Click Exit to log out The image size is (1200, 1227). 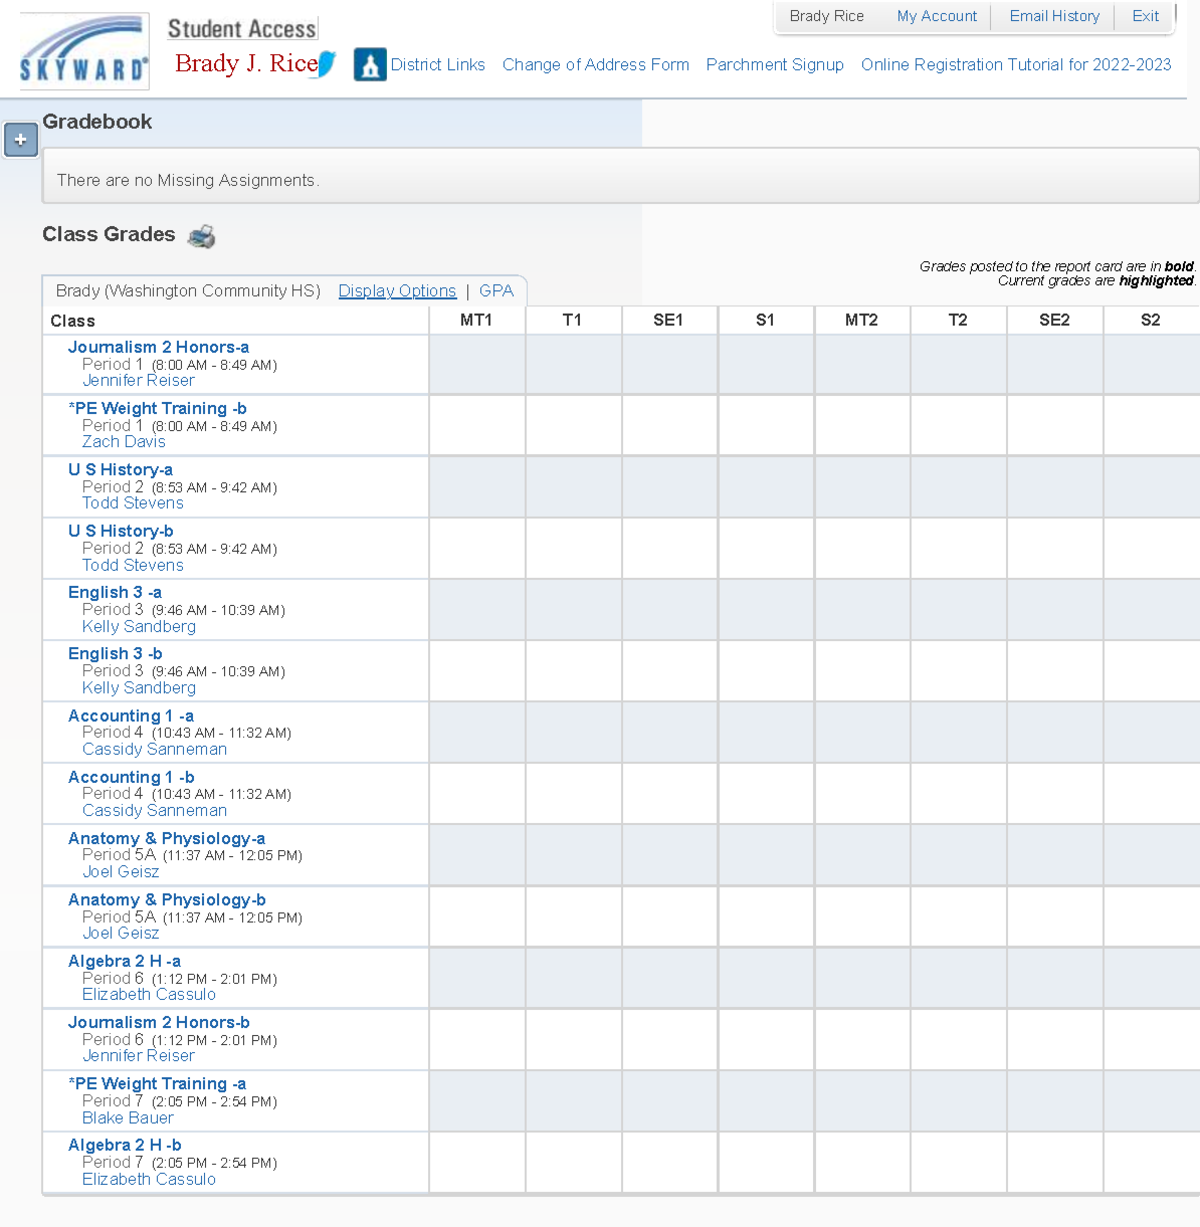(x=1144, y=16)
